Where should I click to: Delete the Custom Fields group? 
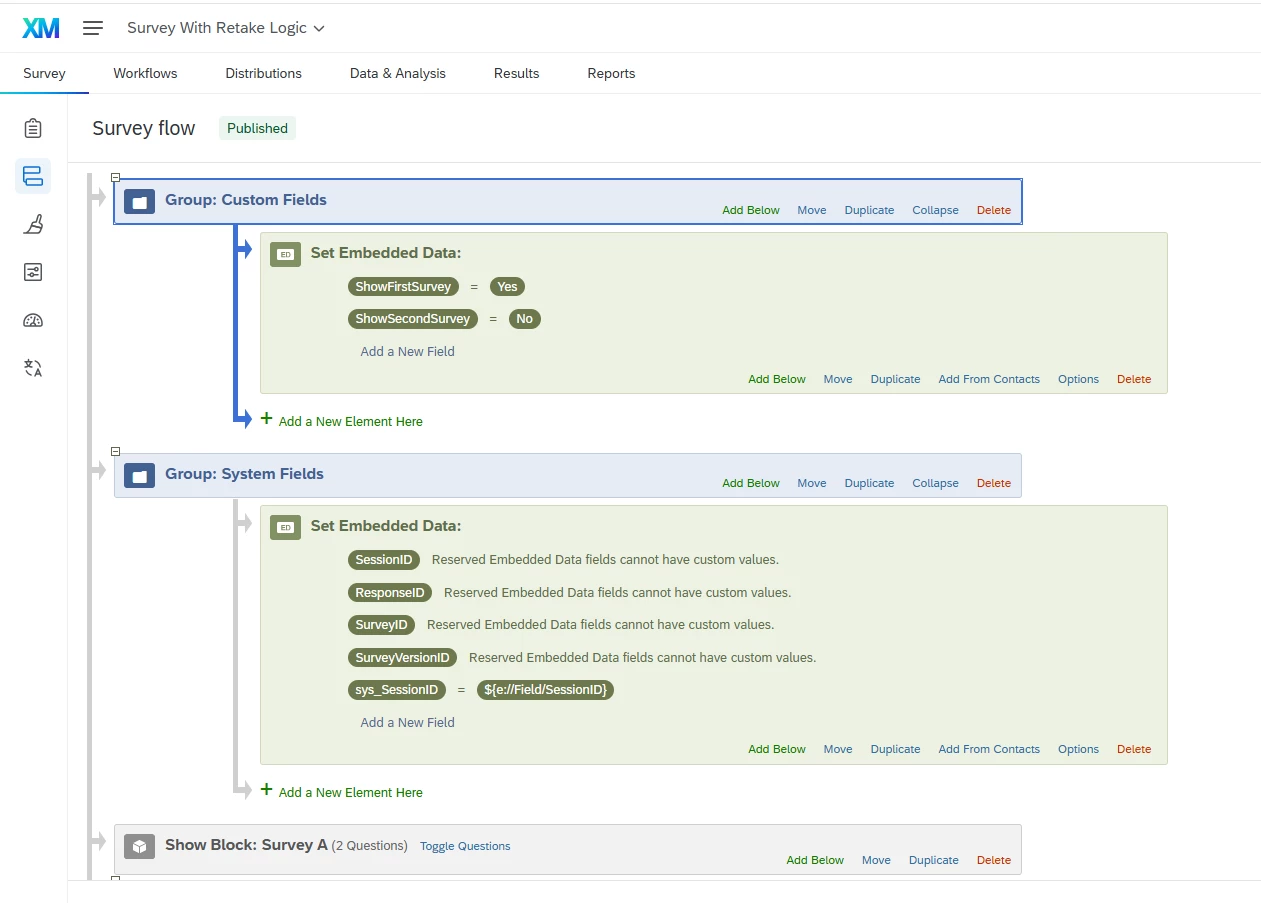(994, 210)
